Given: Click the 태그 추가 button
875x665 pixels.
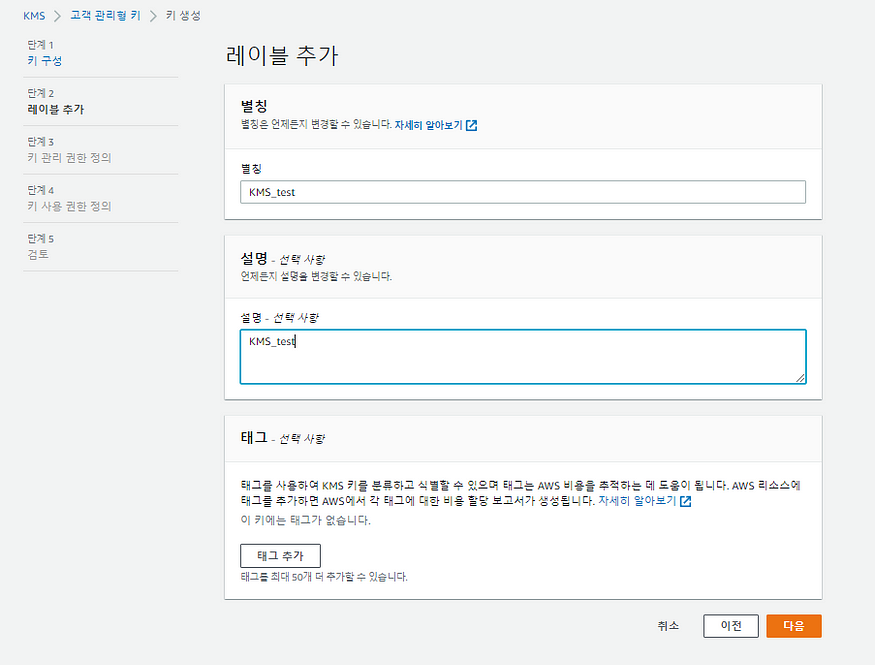Looking at the screenshot, I should coord(280,556).
